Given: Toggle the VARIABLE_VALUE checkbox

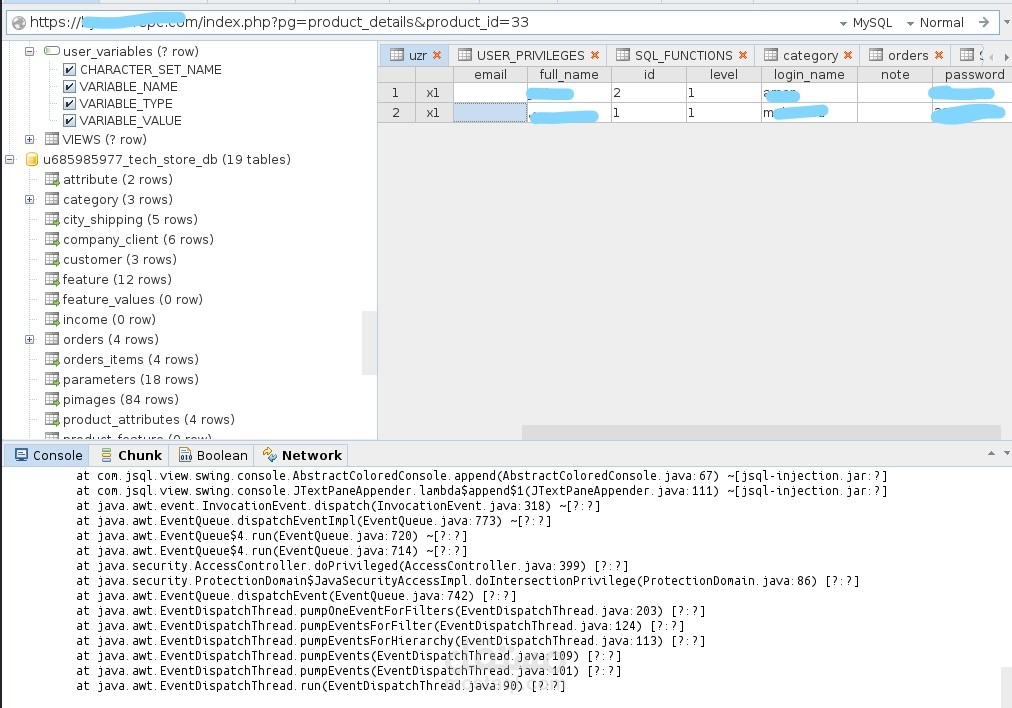Looking at the screenshot, I should tap(70, 121).
